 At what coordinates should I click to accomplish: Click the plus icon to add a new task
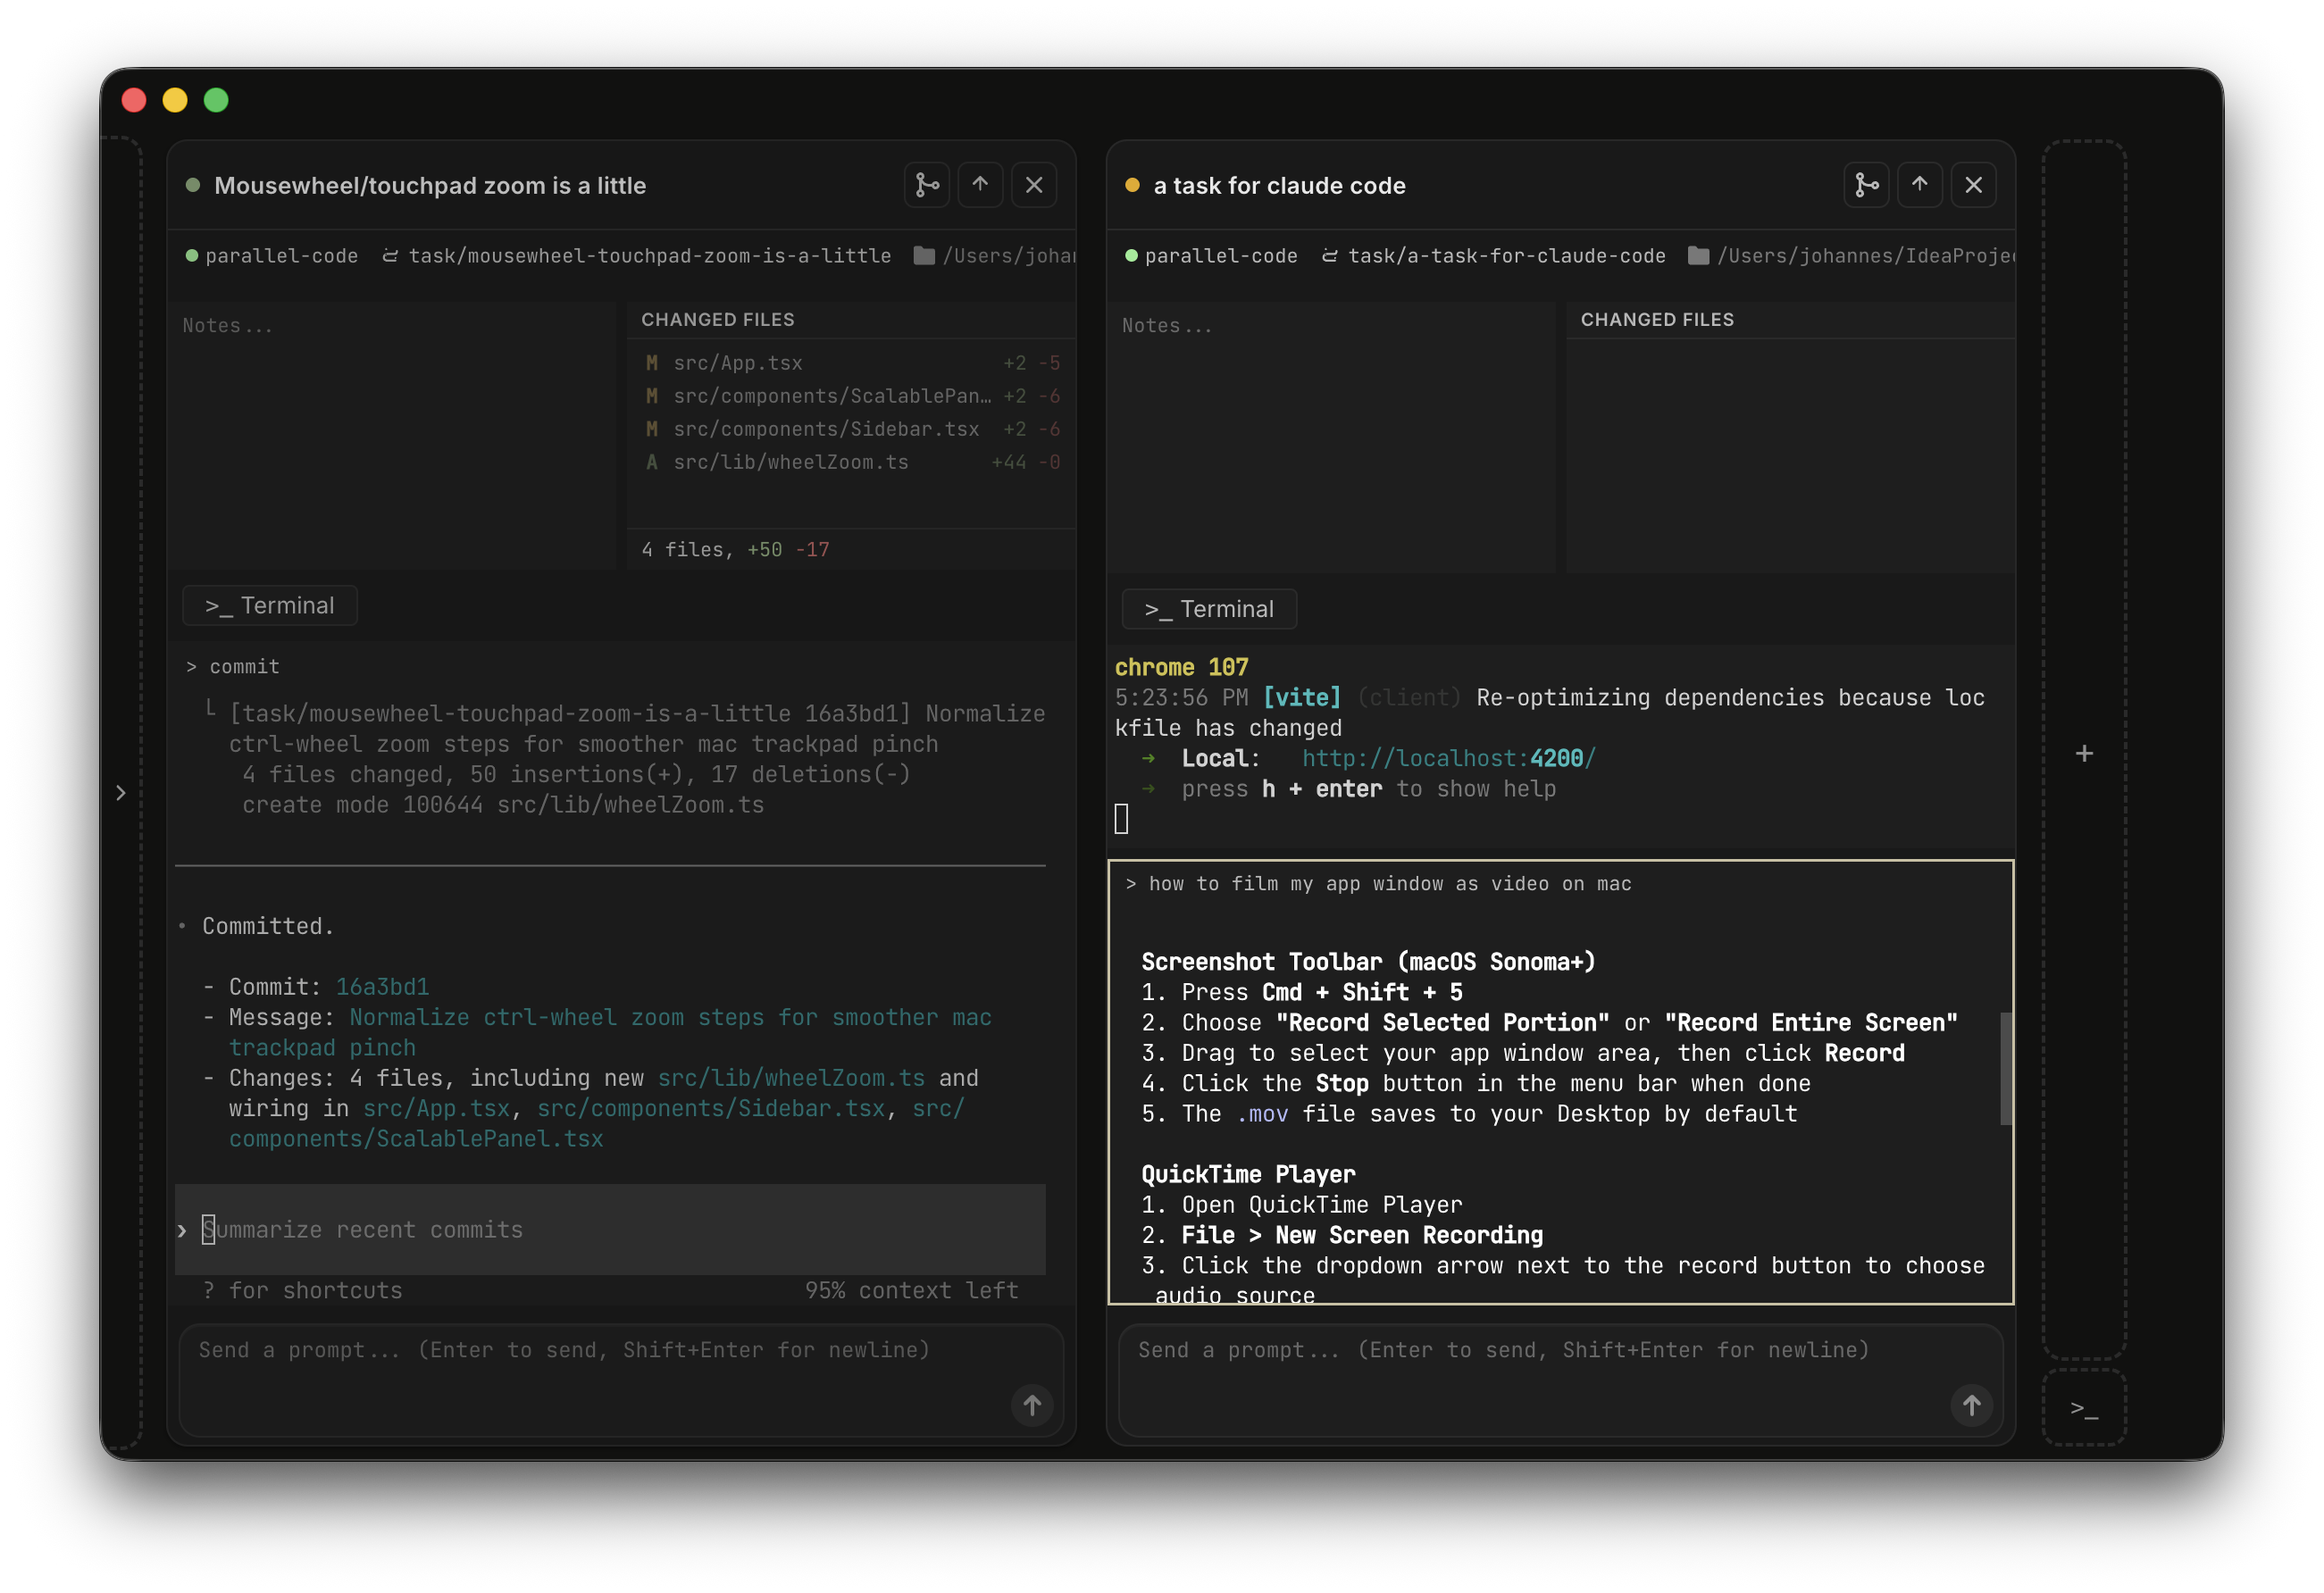pos(2085,752)
